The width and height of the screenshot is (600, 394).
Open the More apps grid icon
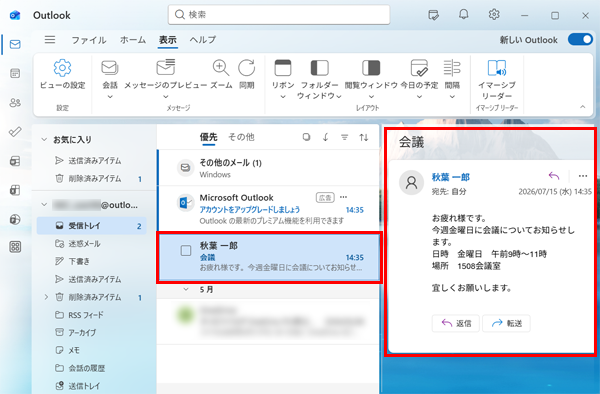(15, 247)
